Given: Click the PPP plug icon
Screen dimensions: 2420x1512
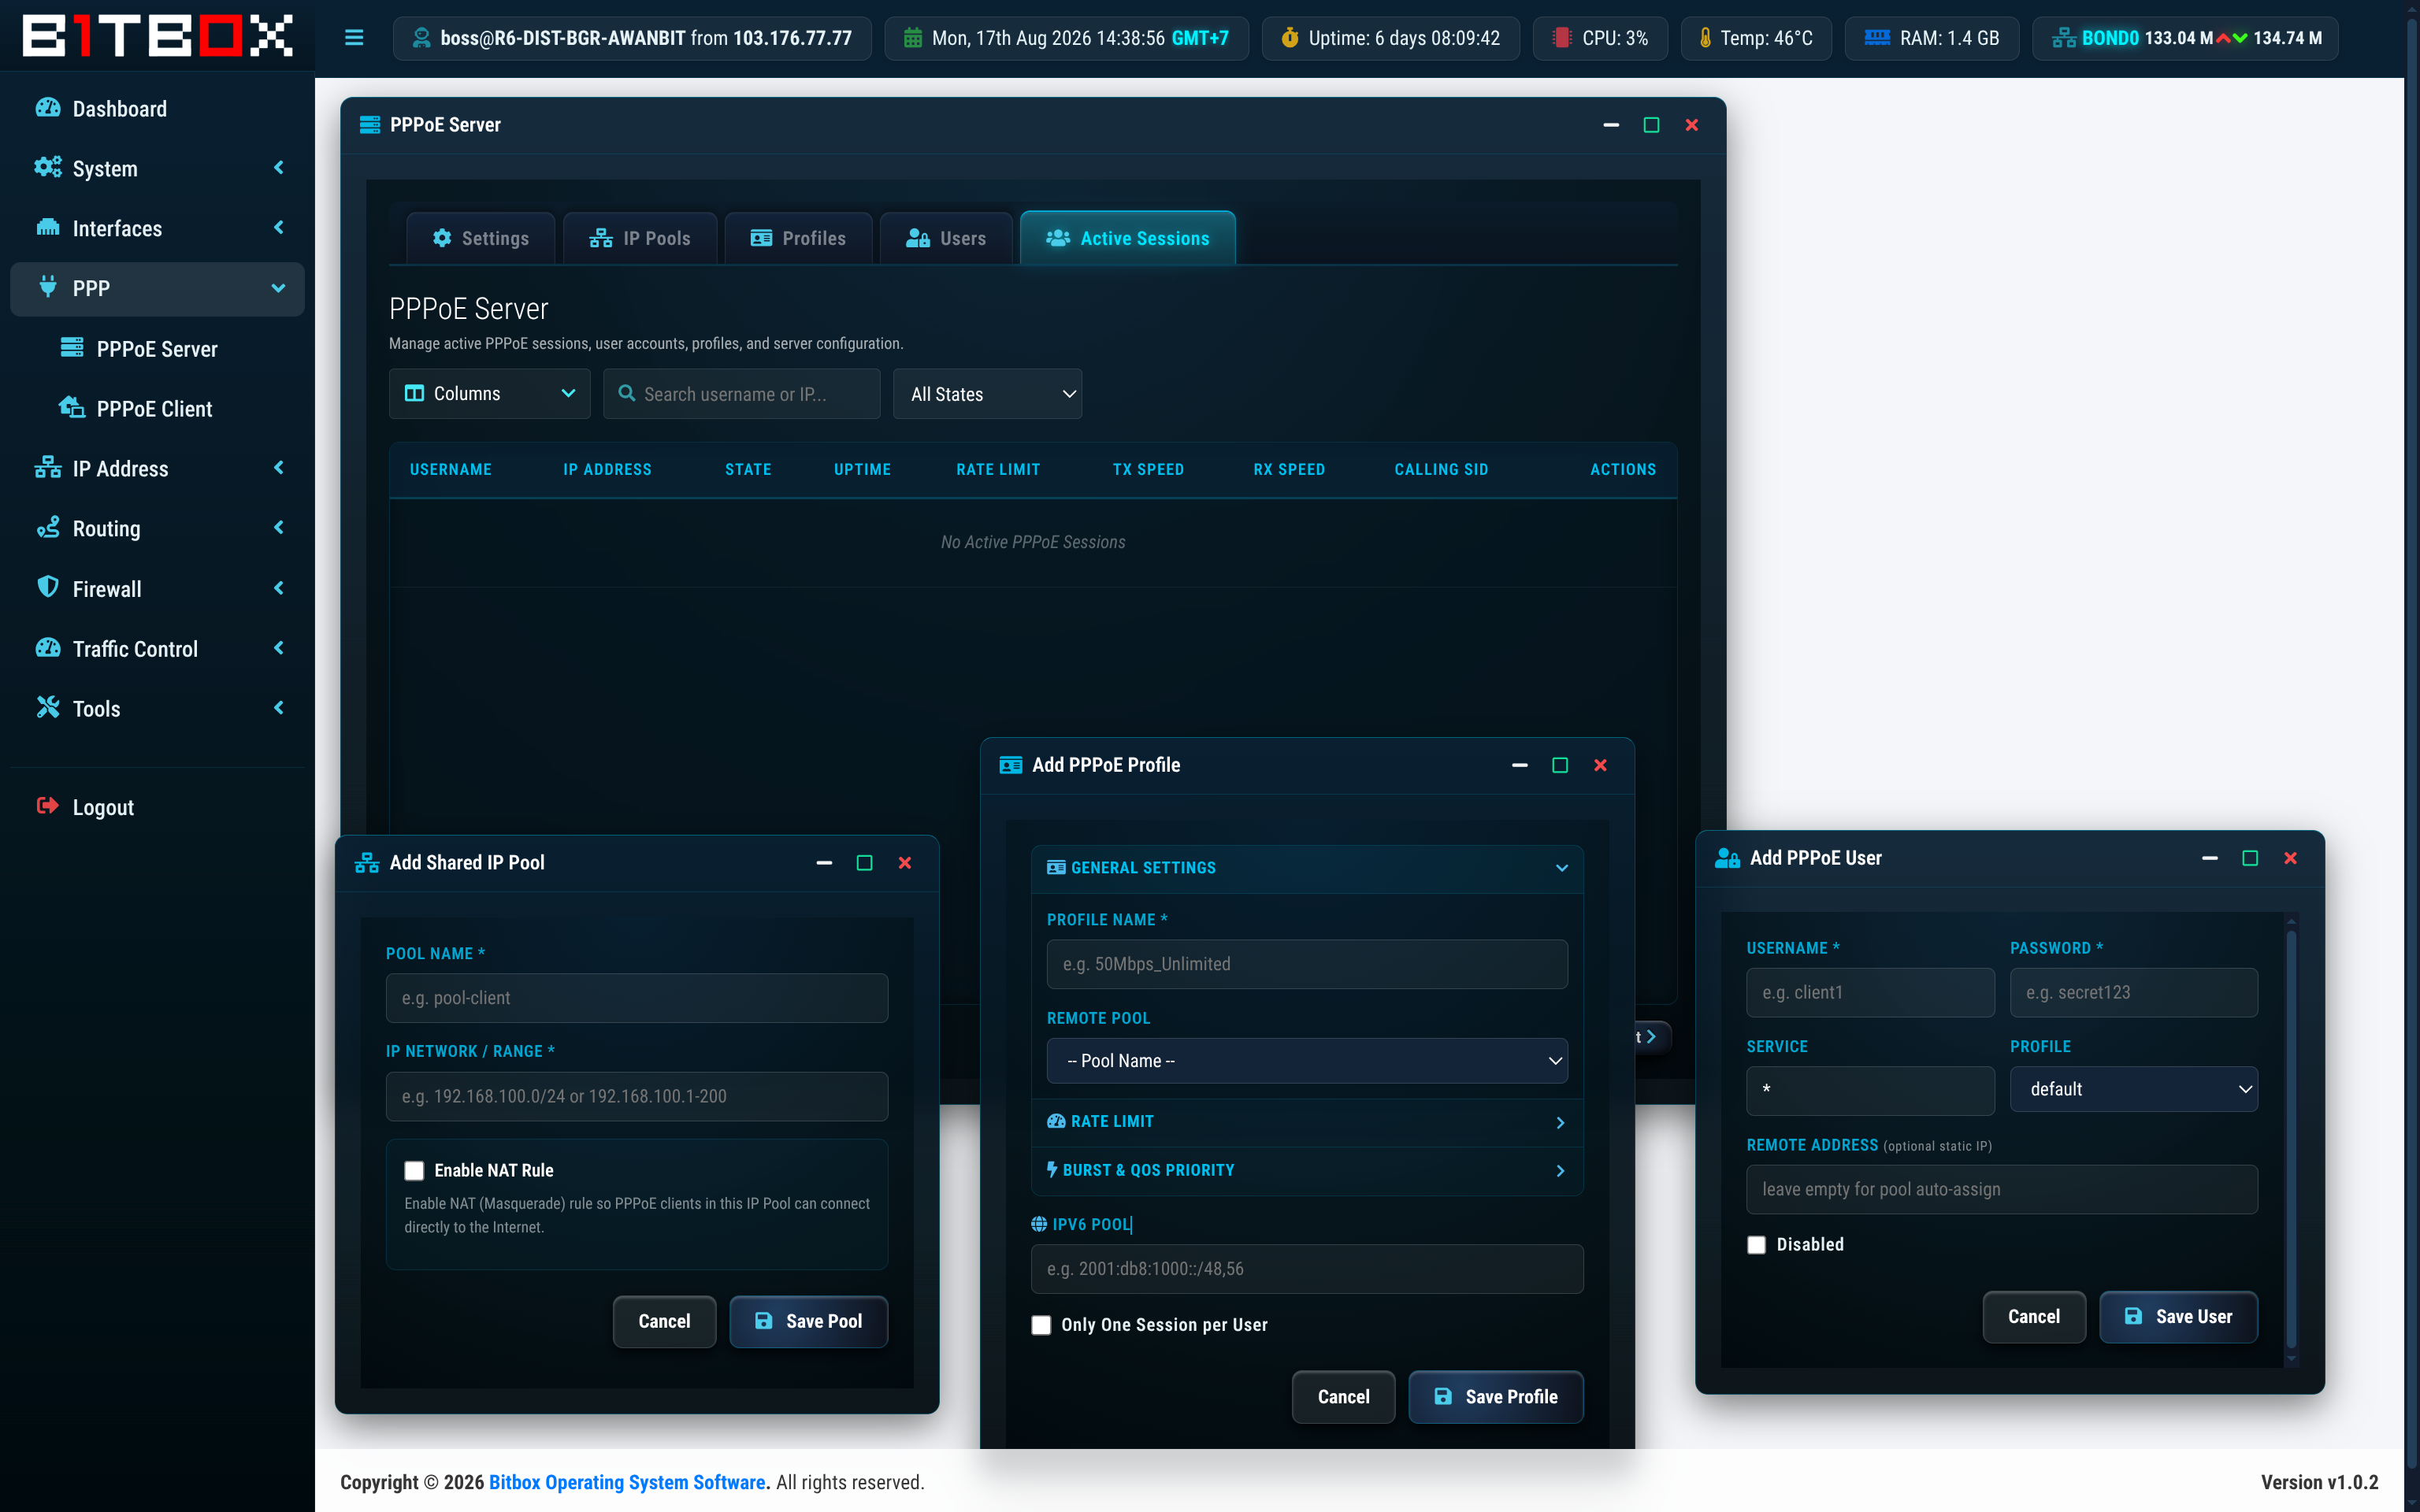Looking at the screenshot, I should [x=48, y=288].
